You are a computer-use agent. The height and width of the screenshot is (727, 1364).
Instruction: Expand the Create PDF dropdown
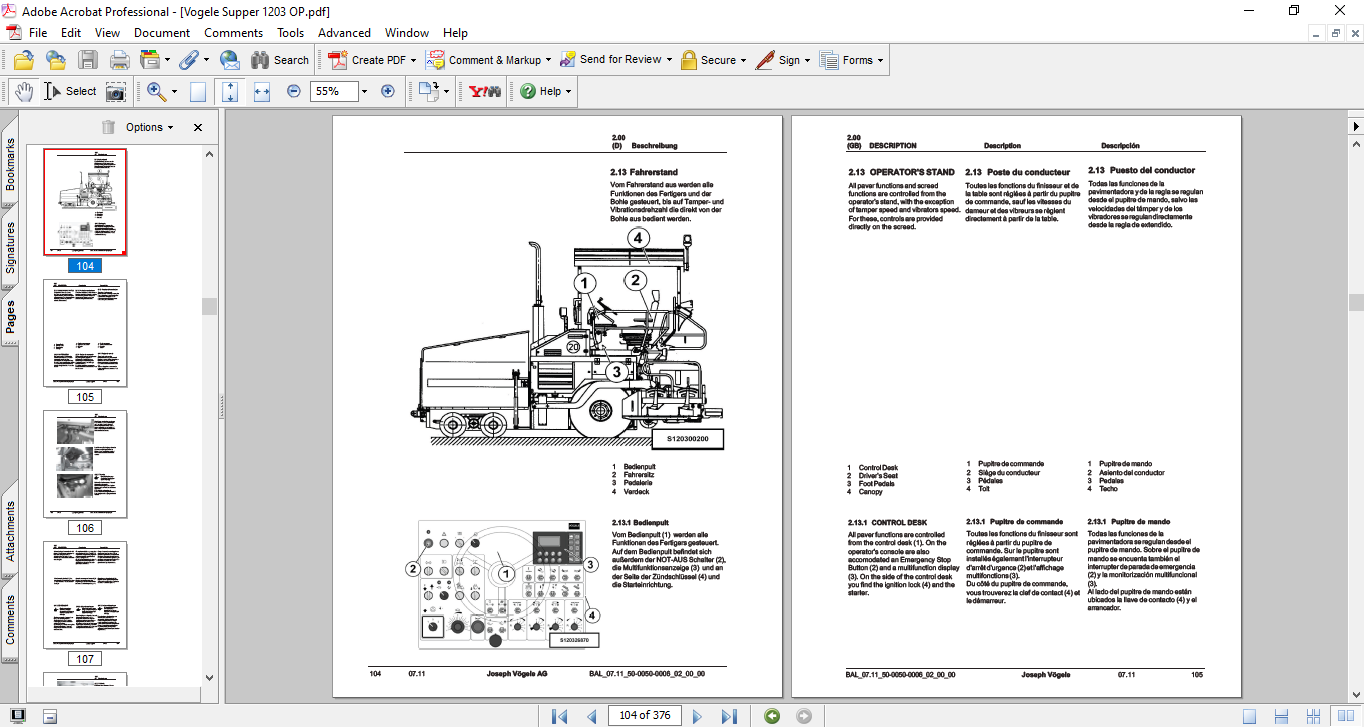414,60
